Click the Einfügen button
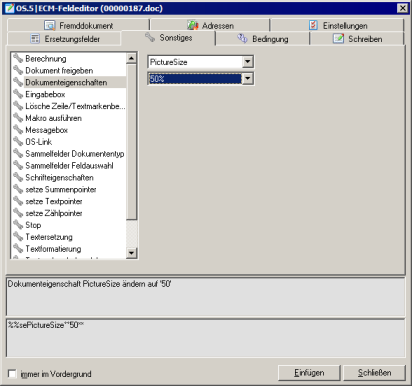 [309, 373]
